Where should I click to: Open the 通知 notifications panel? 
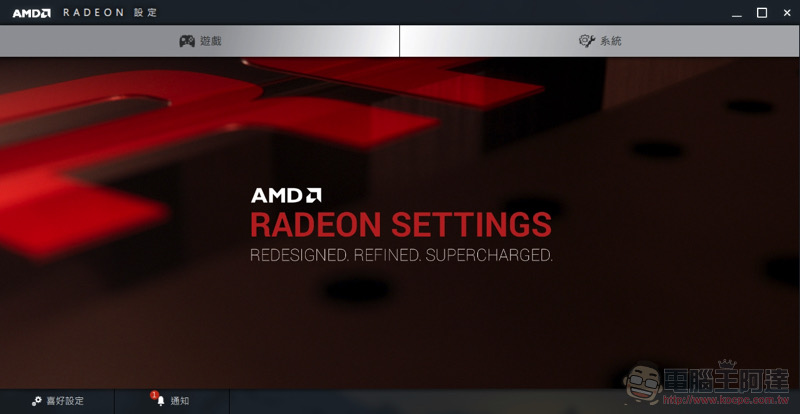pyautogui.click(x=172, y=401)
